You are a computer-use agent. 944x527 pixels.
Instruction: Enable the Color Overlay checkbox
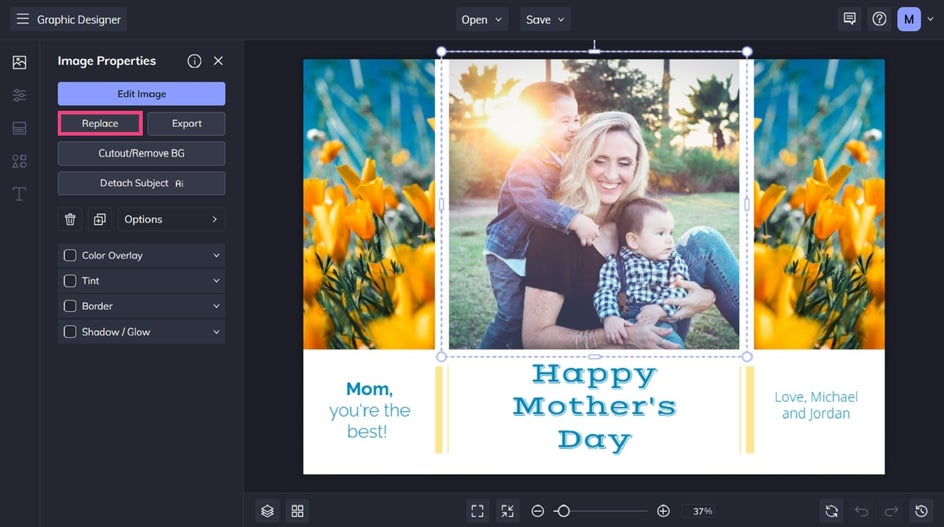pyautogui.click(x=70, y=255)
